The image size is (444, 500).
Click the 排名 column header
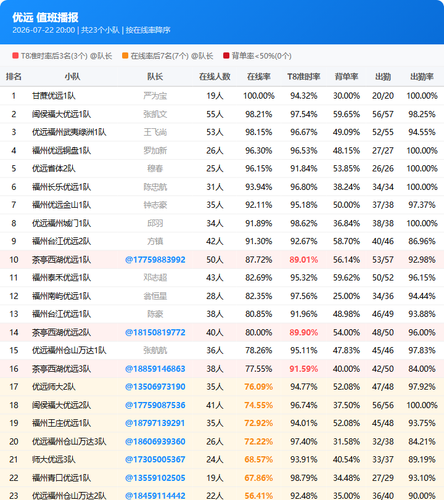pos(14,77)
